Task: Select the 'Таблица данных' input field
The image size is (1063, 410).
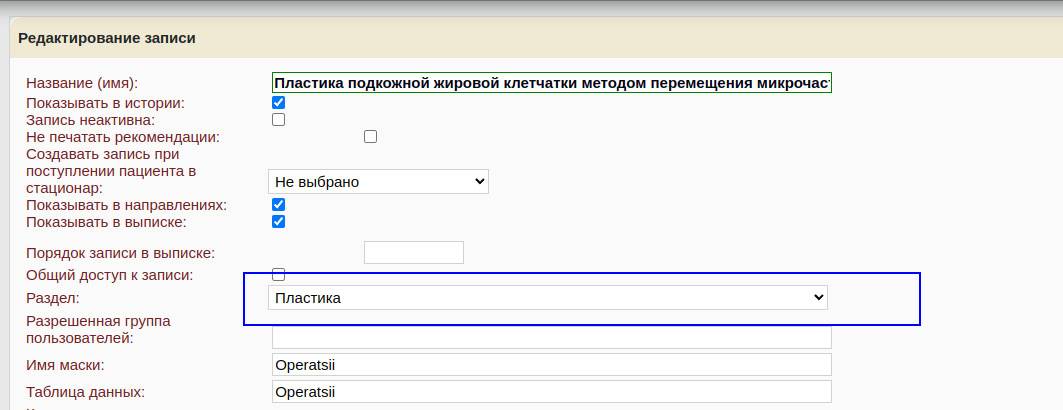Action: (551, 391)
